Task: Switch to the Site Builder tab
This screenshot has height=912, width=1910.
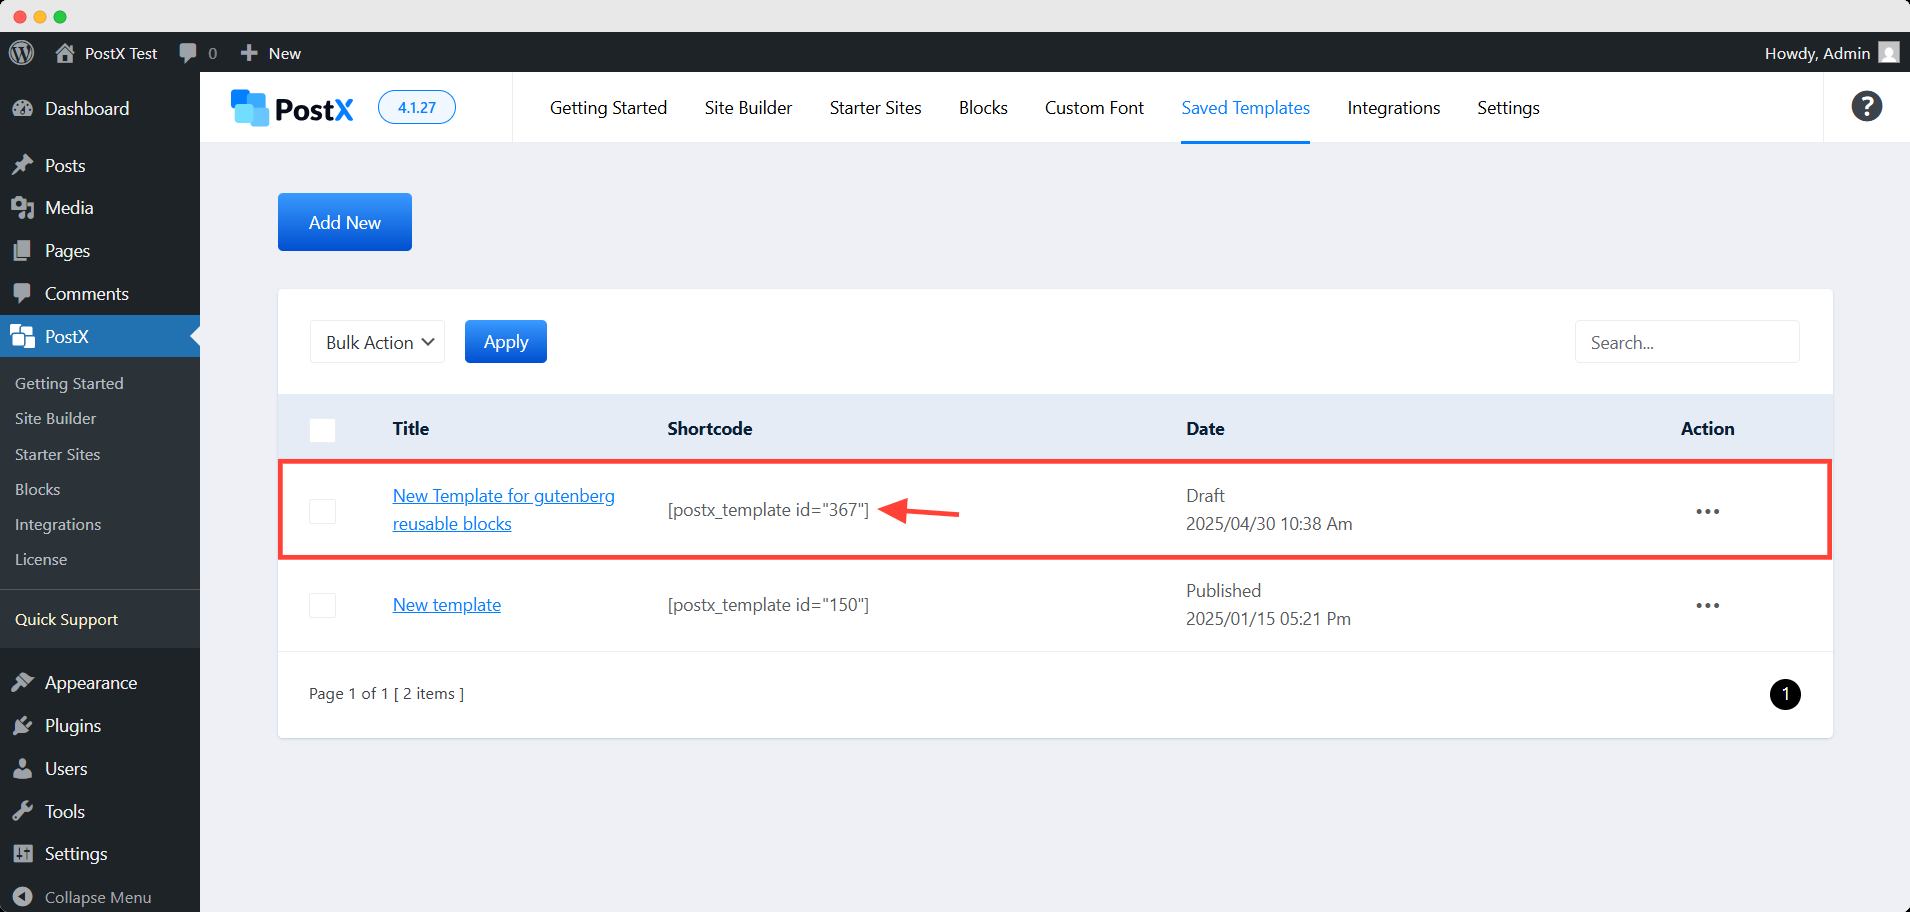Action: [748, 108]
